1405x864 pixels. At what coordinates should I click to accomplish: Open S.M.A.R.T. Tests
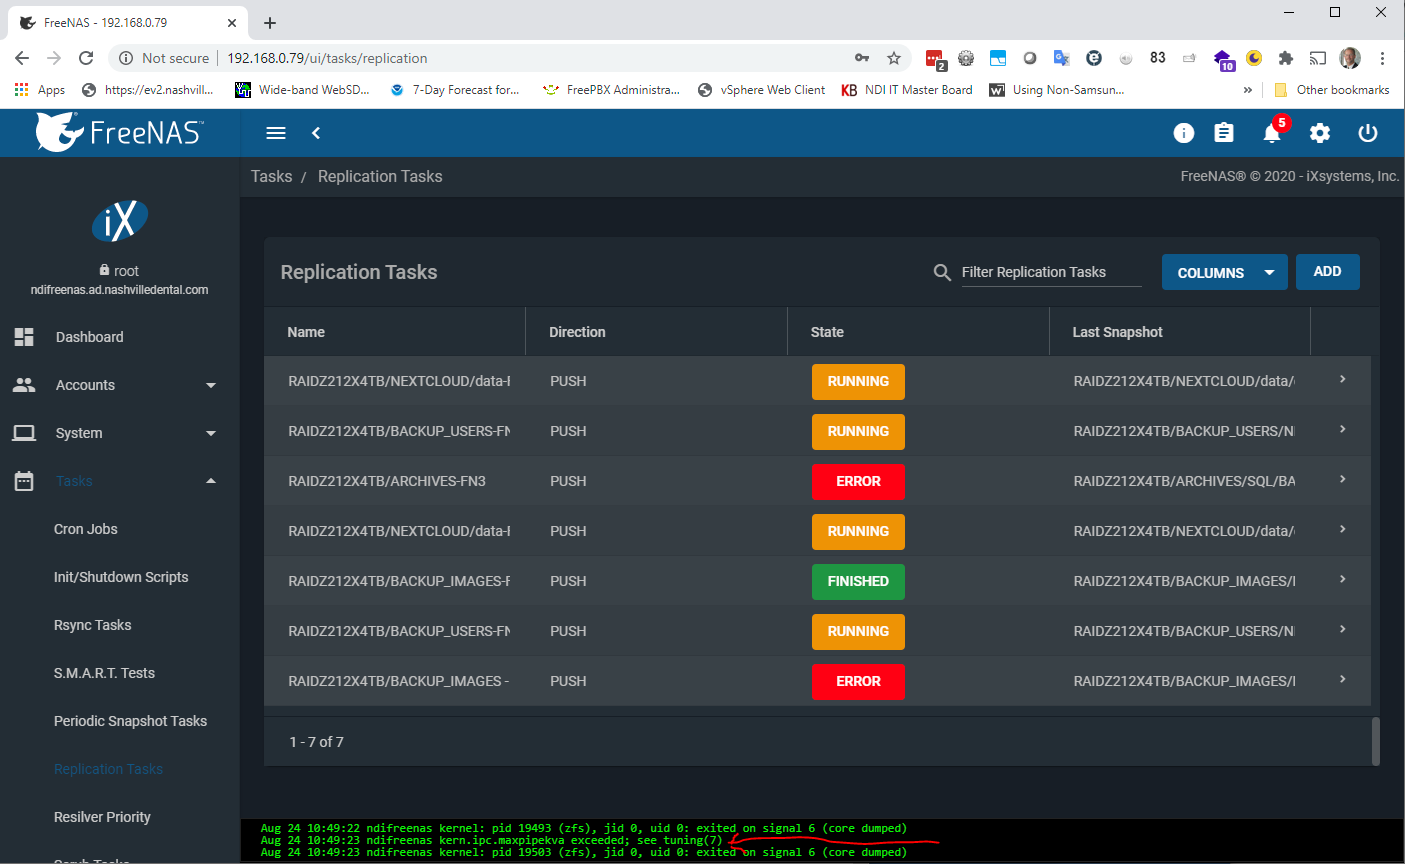104,673
